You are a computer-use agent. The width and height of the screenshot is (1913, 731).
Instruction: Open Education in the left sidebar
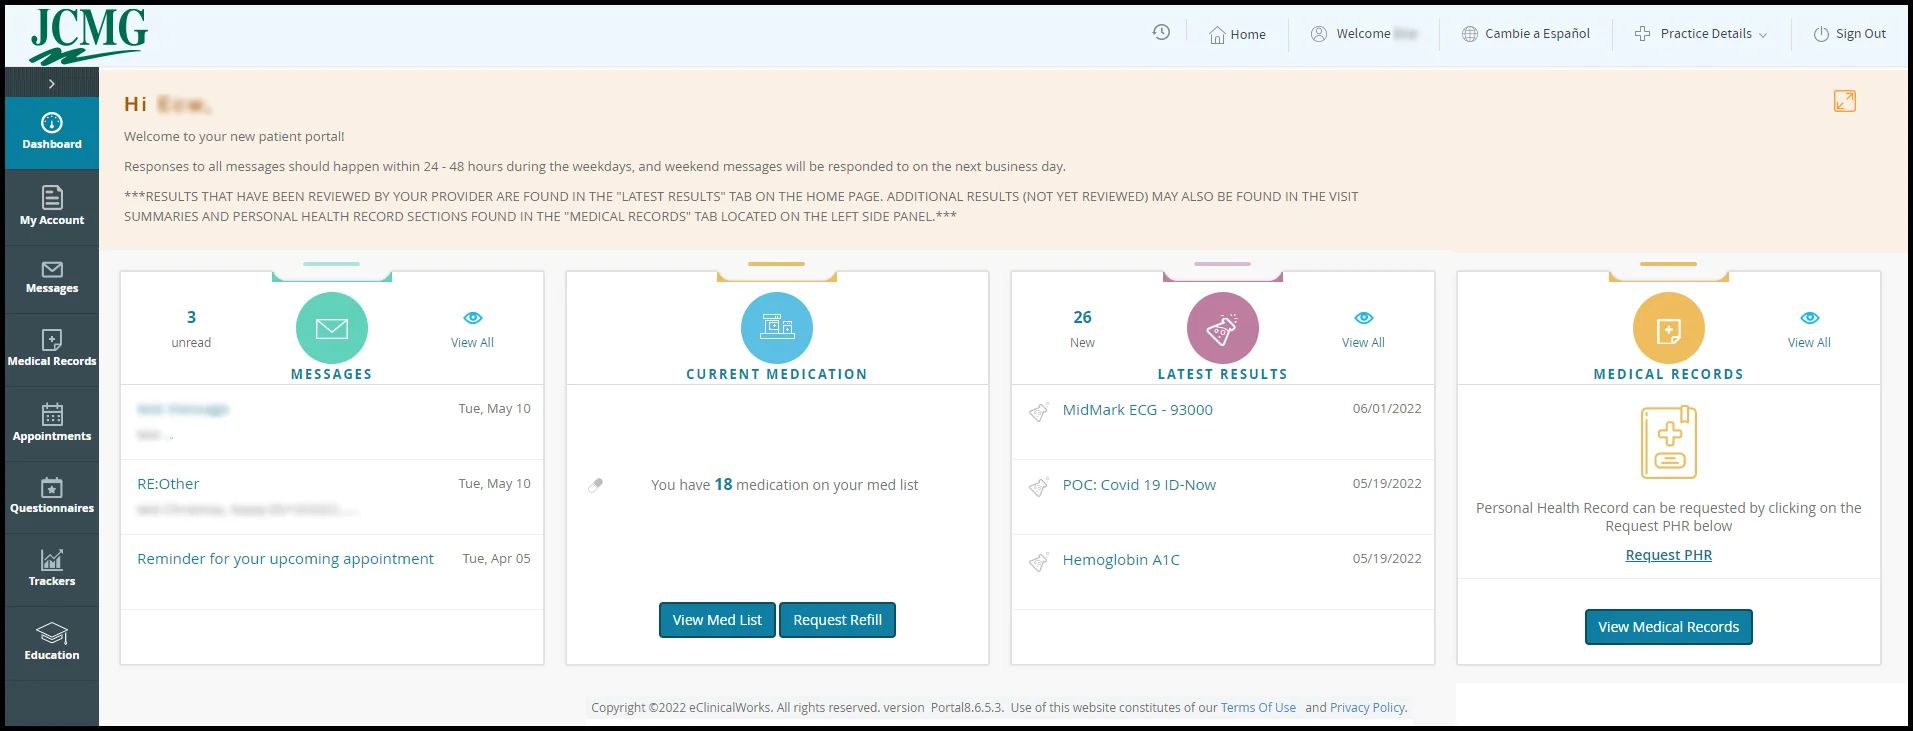coord(52,642)
